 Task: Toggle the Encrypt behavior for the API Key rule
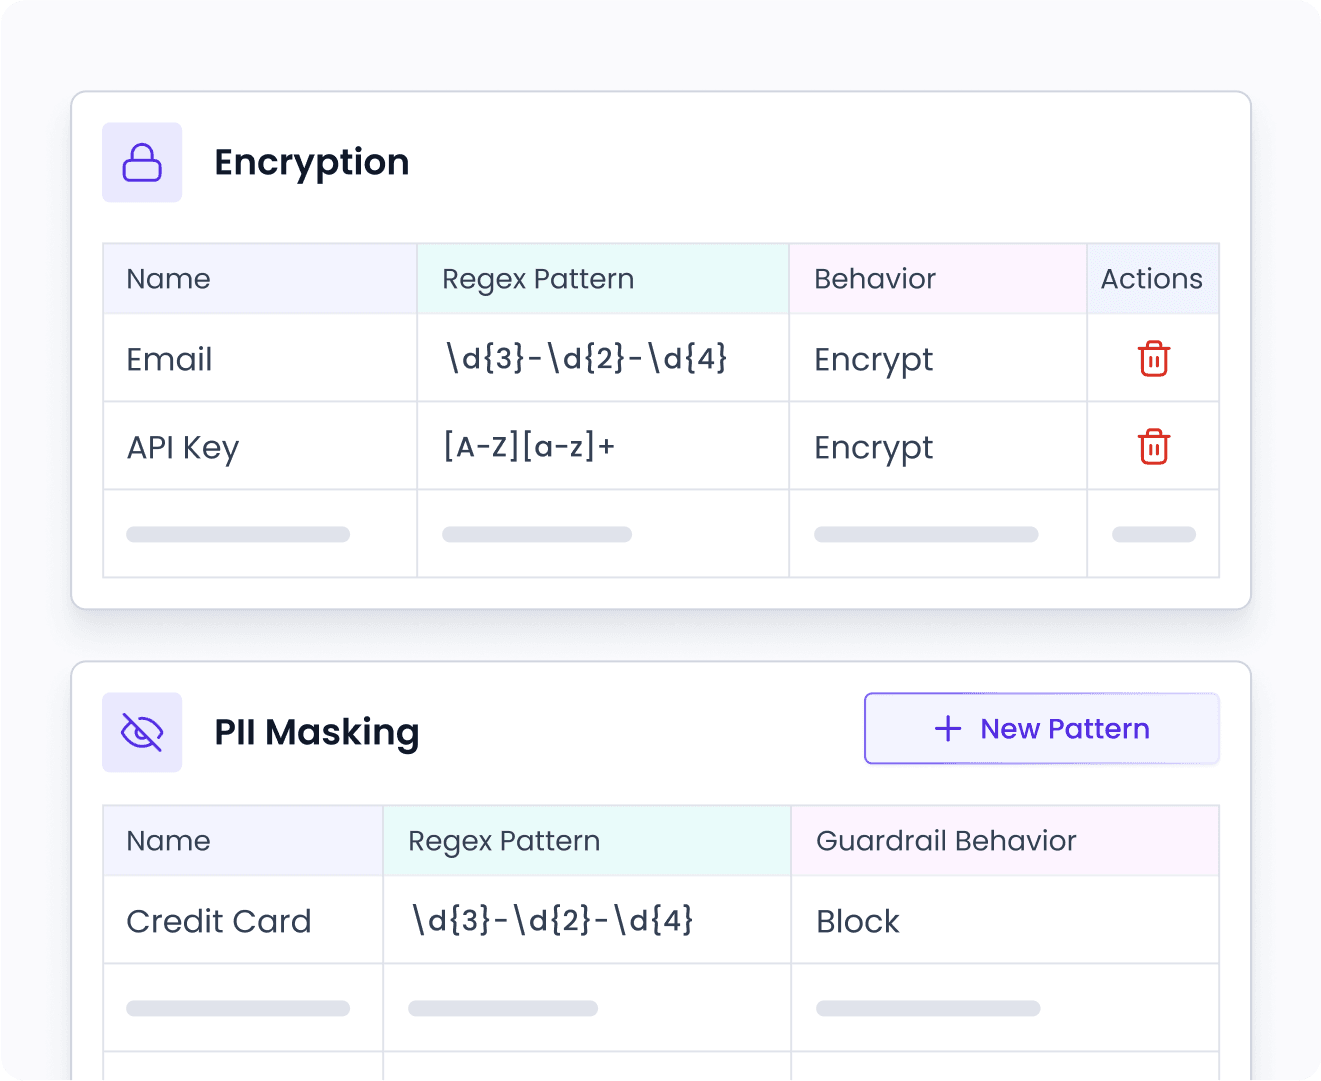[873, 447]
